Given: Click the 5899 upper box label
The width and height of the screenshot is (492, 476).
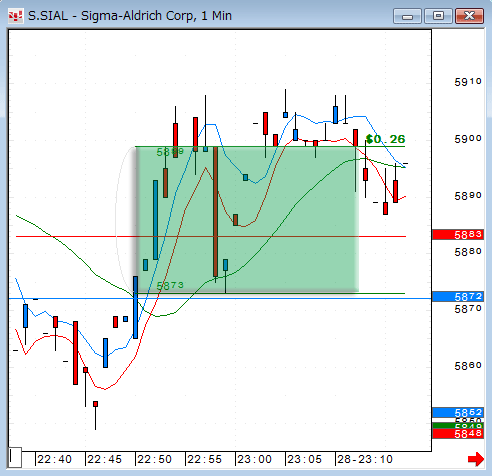Looking at the screenshot, I should (170, 152).
